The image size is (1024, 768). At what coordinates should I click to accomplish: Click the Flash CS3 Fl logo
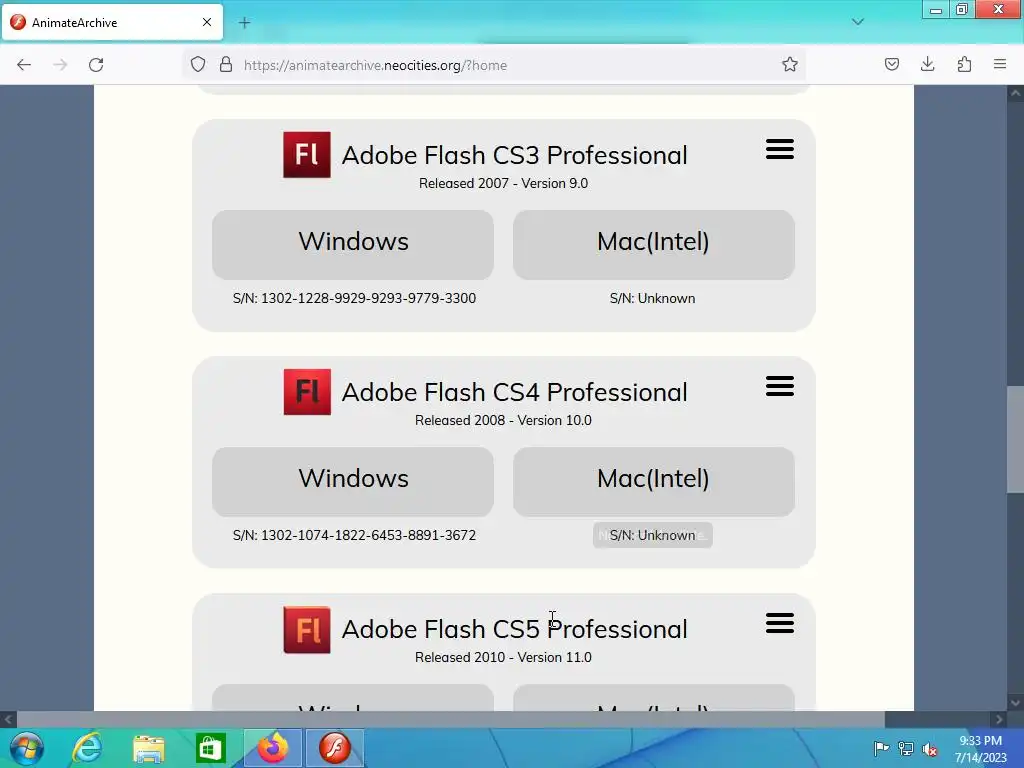coord(307,155)
